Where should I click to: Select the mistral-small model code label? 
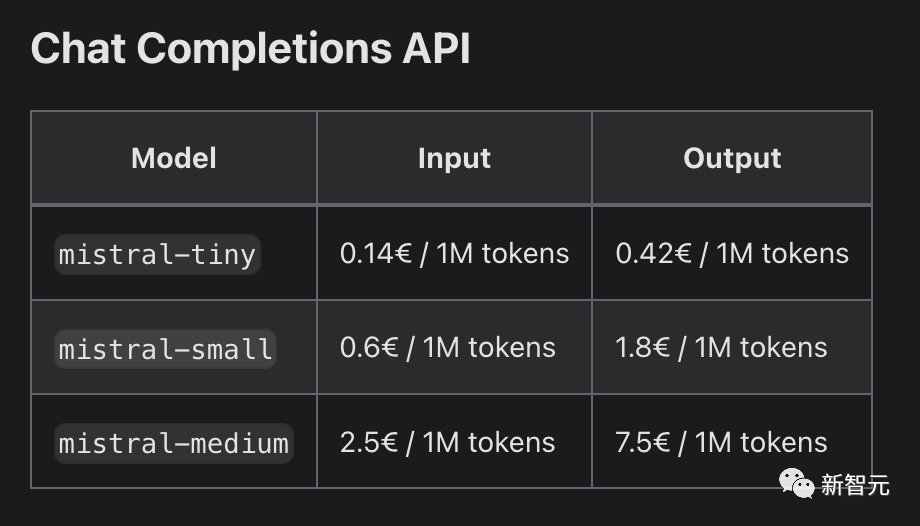point(165,349)
